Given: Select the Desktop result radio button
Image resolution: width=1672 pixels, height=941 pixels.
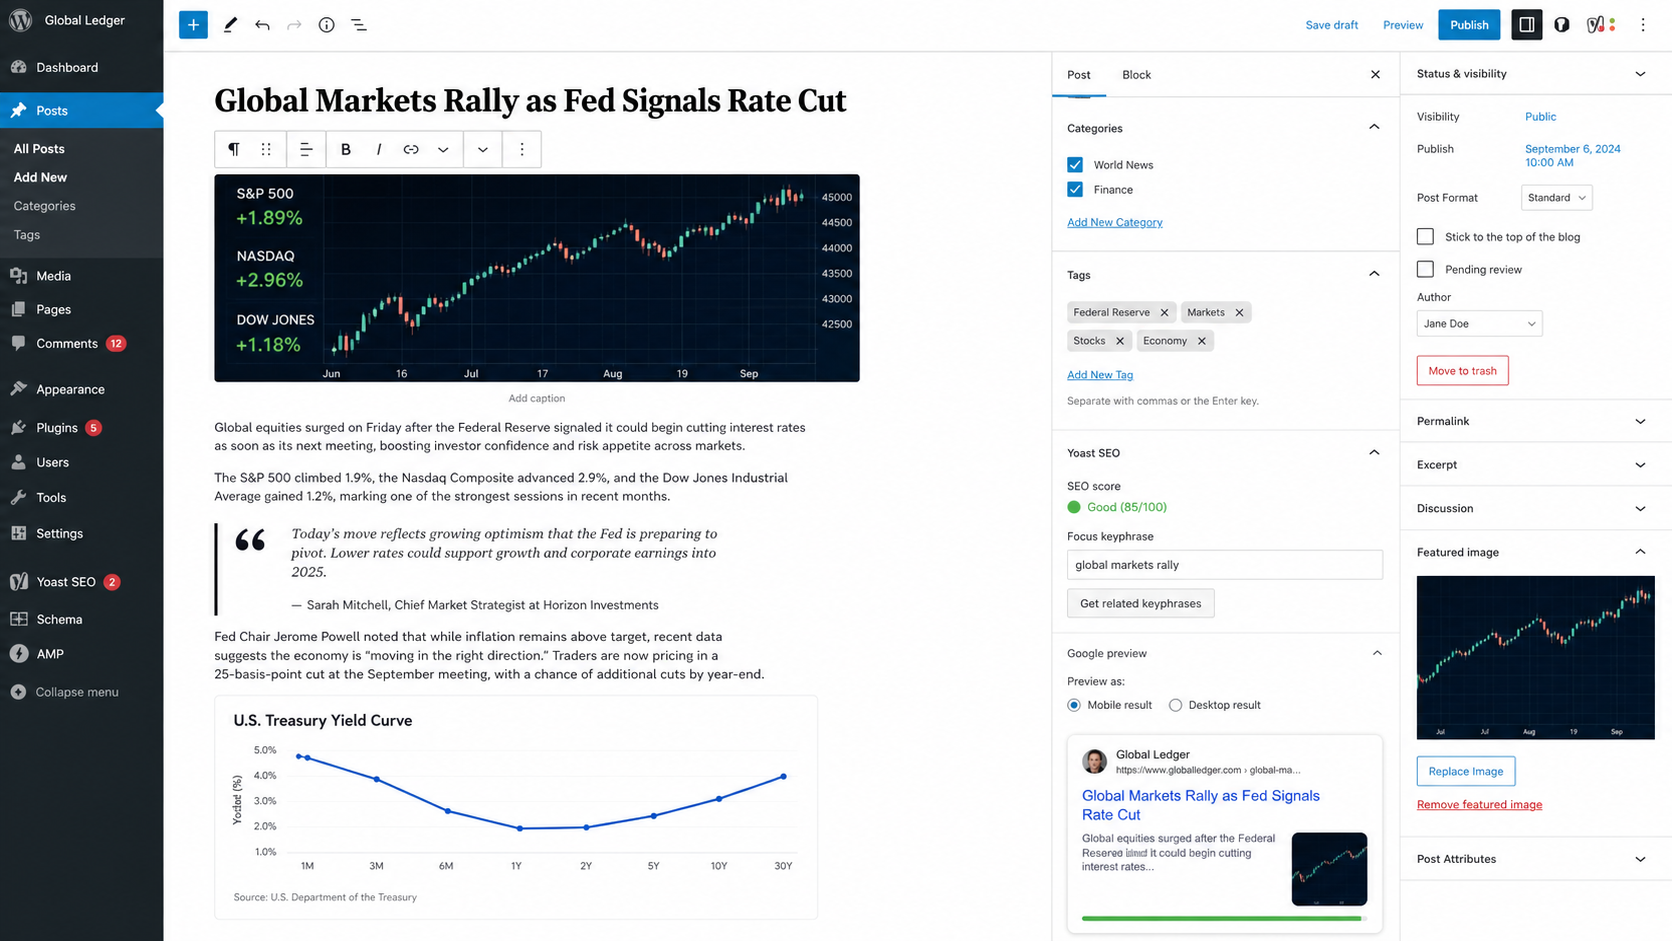Looking at the screenshot, I should pos(1175,705).
